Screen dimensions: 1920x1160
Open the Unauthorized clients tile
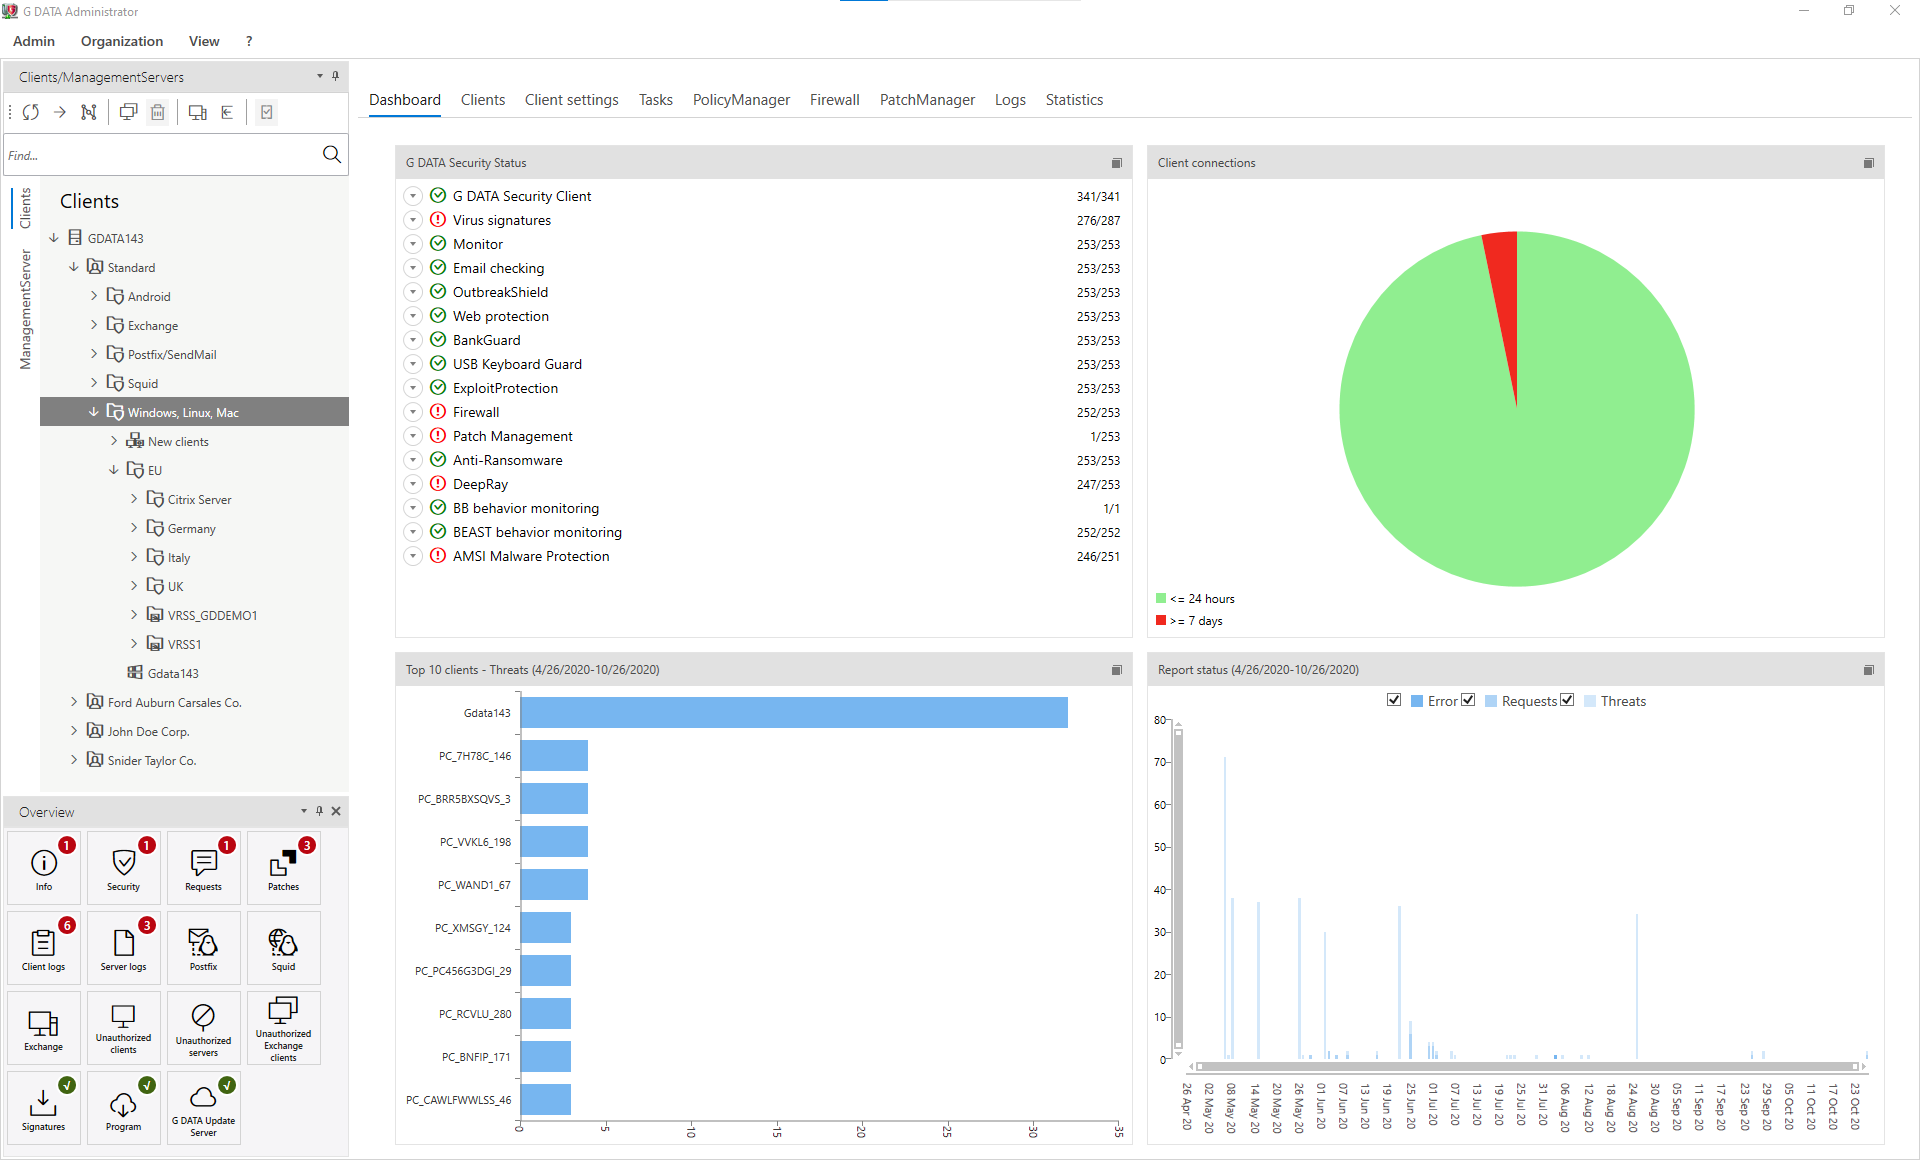[124, 1028]
